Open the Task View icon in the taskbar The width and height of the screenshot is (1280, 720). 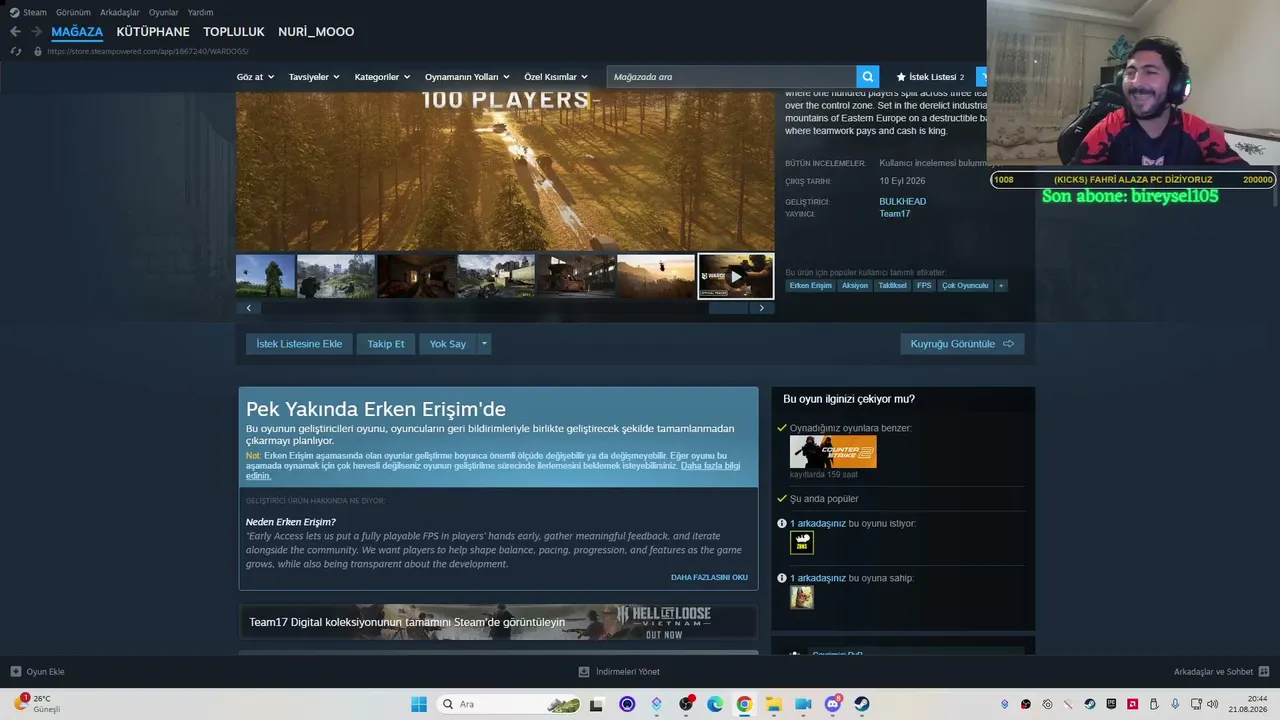pos(597,704)
